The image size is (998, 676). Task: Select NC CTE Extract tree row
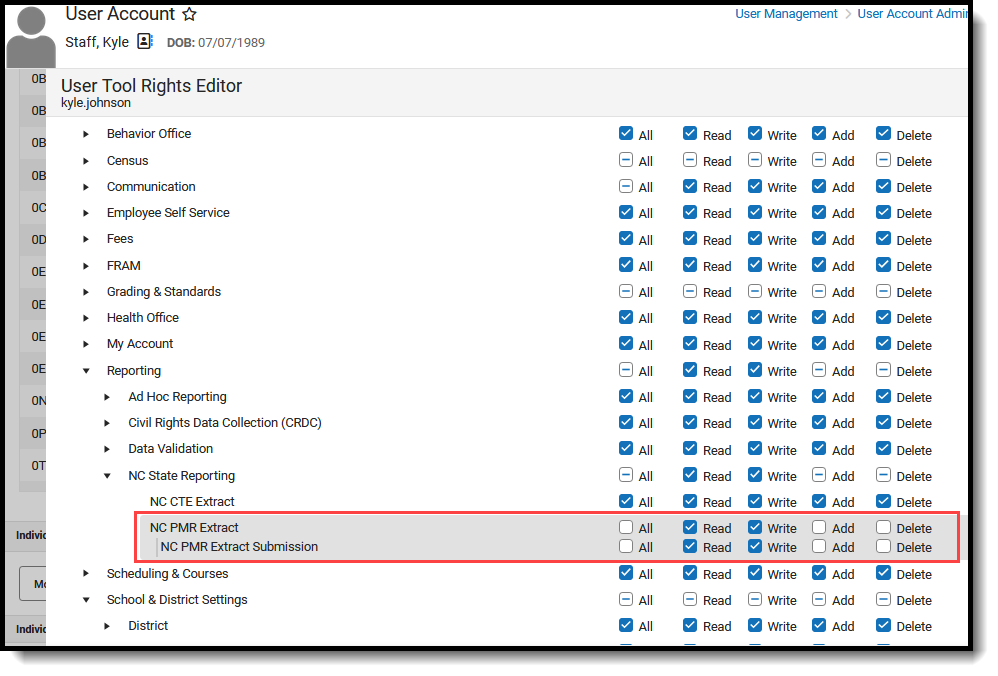(x=192, y=502)
